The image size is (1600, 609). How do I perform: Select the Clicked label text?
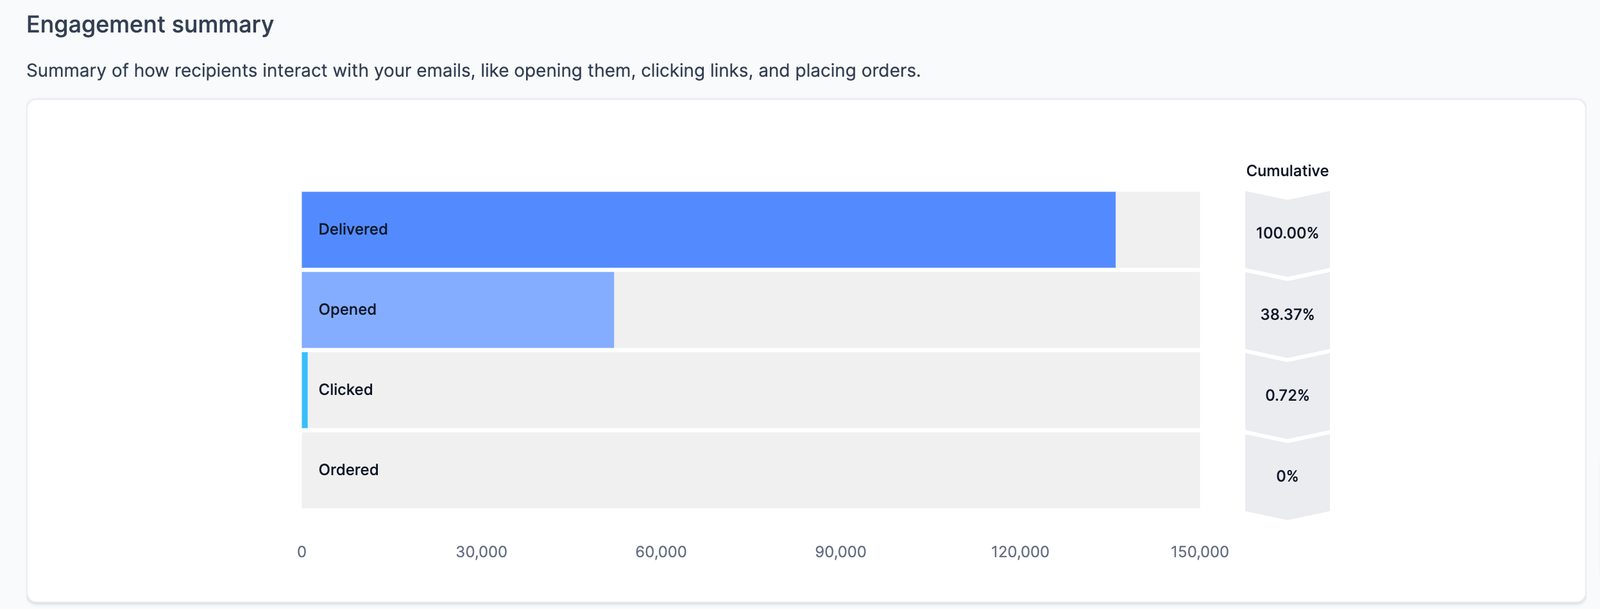(345, 389)
